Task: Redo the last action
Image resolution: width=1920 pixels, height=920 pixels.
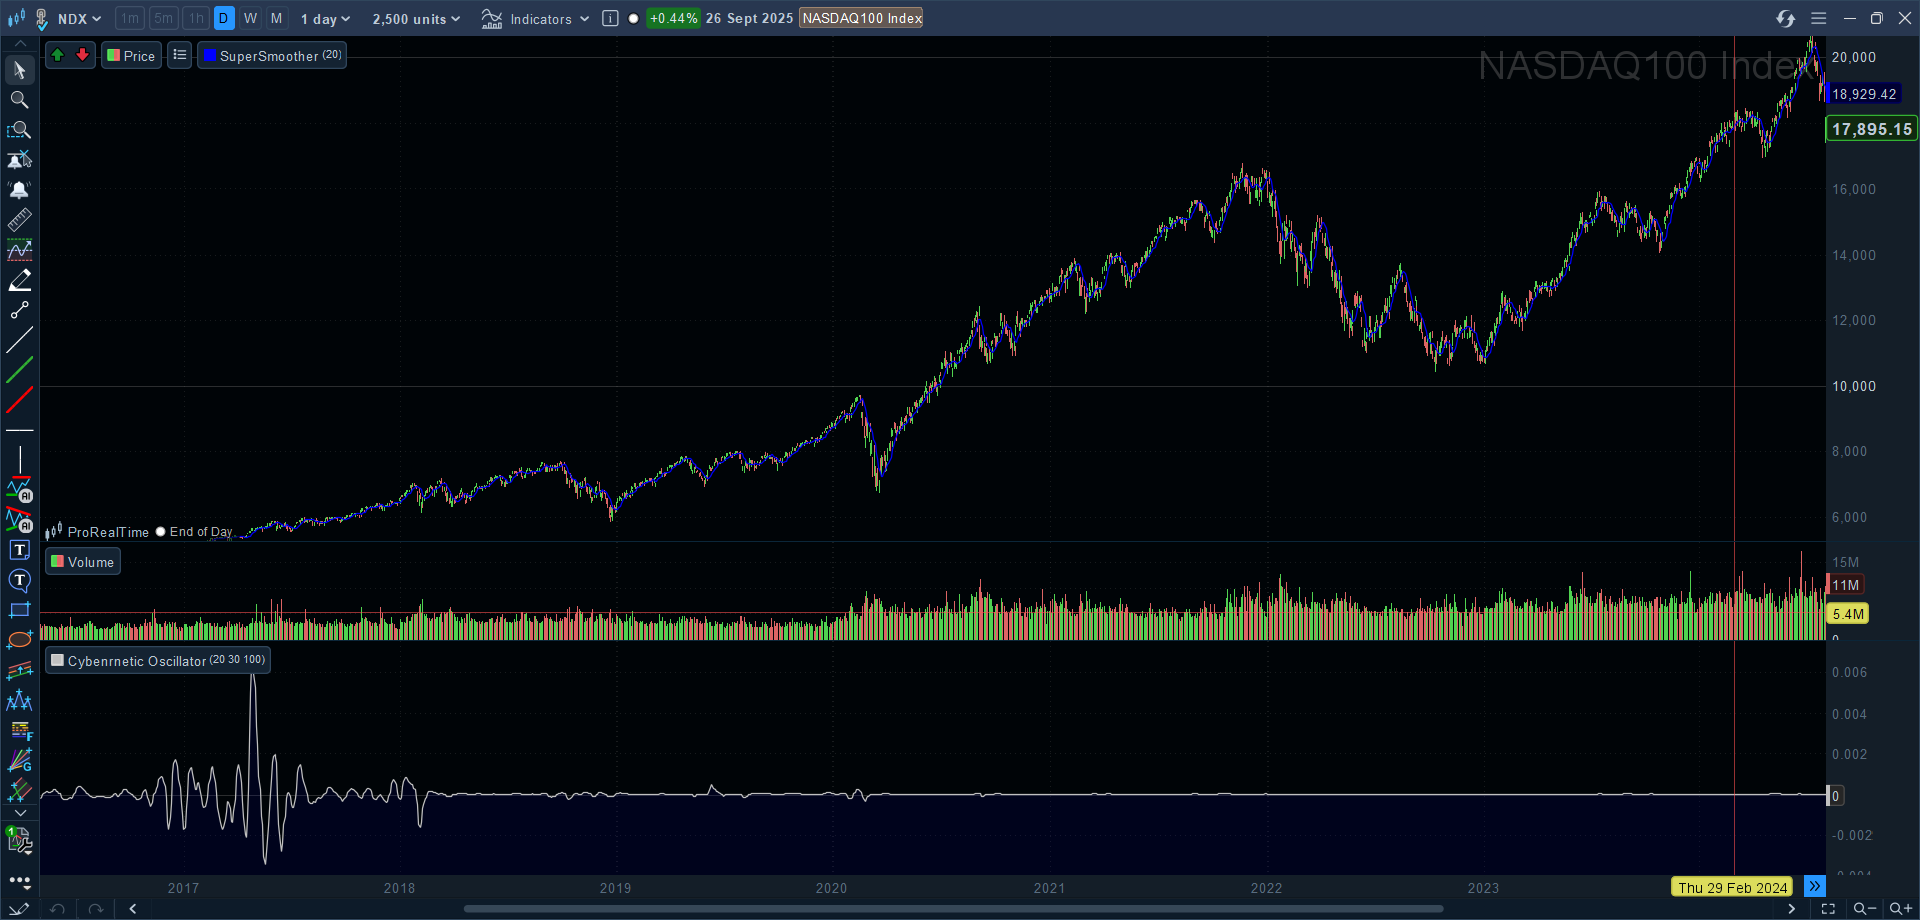Action: pos(95,909)
